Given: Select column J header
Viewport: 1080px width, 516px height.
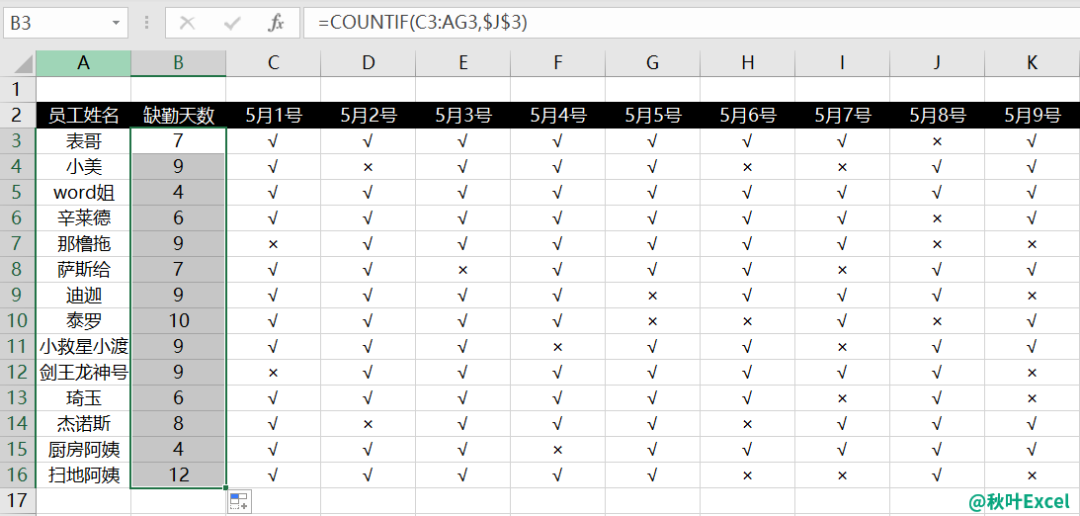Looking at the screenshot, I should pos(937,63).
